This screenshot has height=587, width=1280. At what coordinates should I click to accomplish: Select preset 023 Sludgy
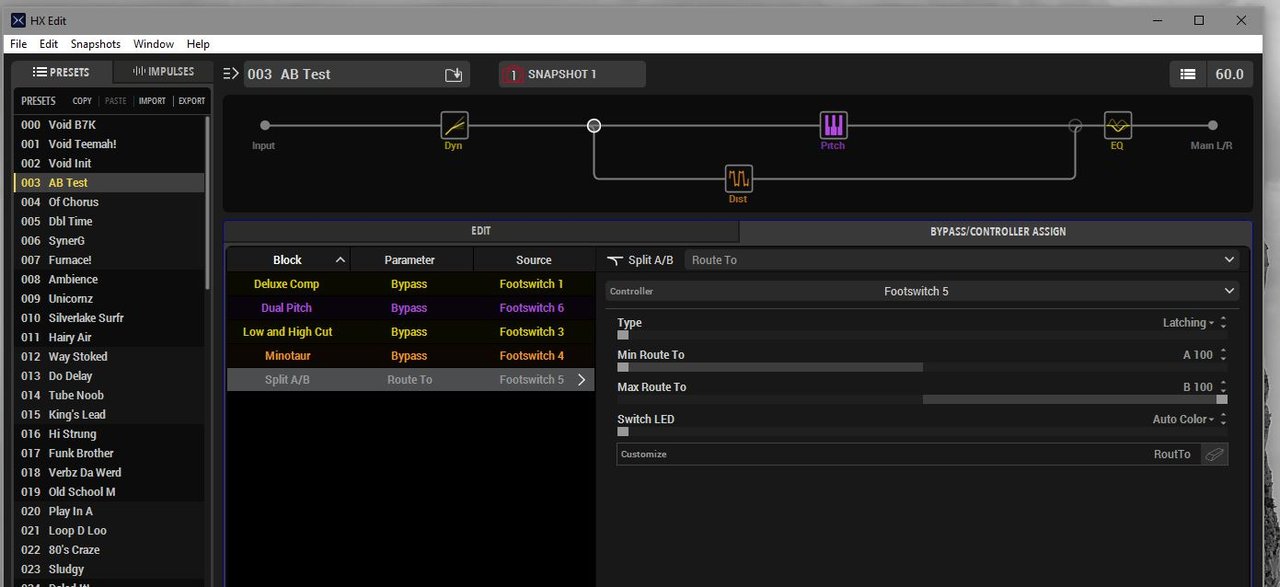109,569
